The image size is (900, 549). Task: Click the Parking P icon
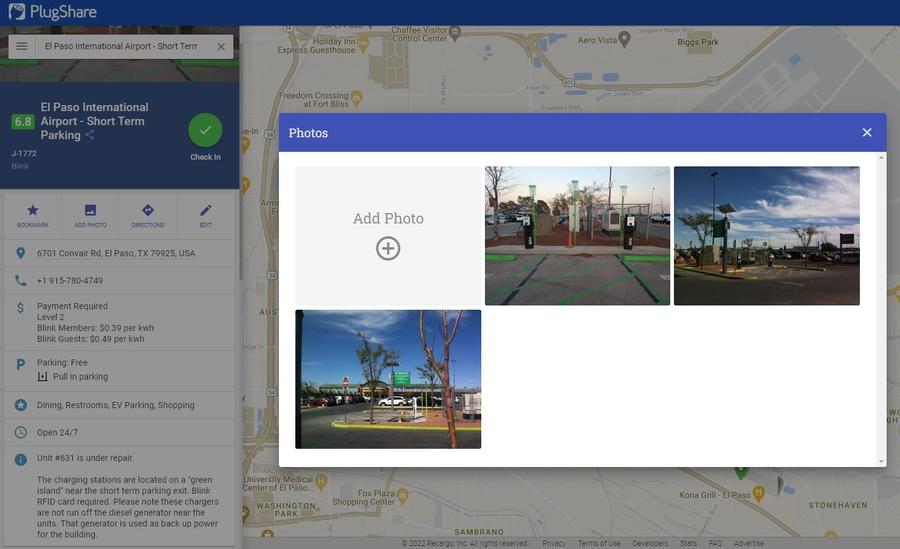21,364
